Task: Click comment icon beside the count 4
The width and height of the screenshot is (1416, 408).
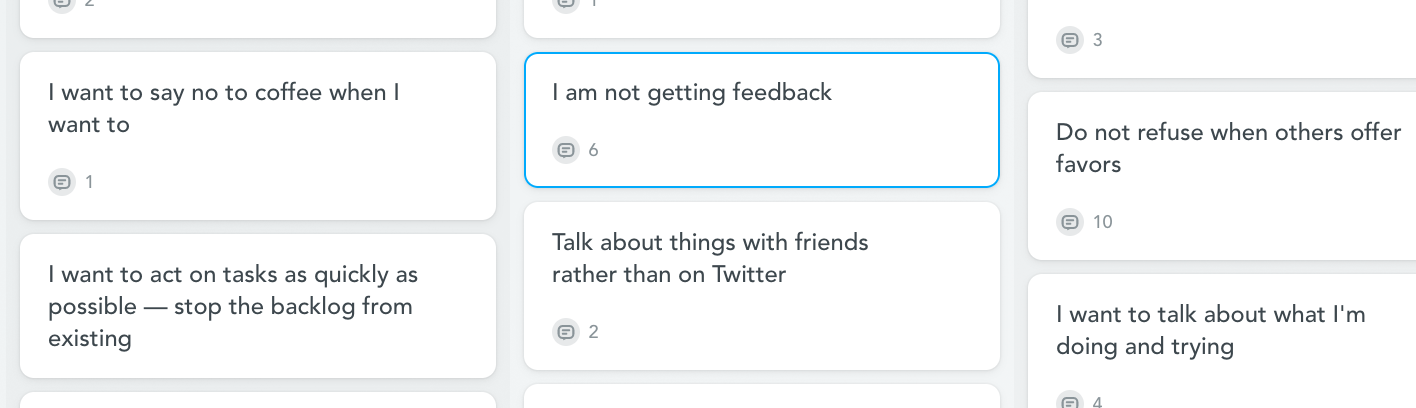Action: pos(1070,401)
